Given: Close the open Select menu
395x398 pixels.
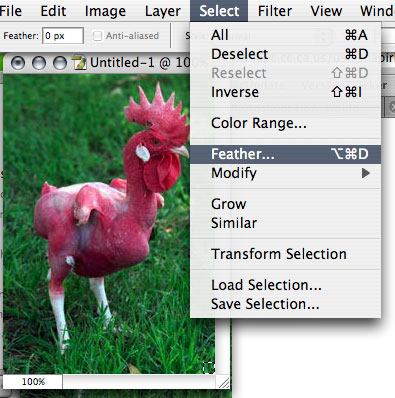Looking at the screenshot, I should pyautogui.click(x=219, y=11).
